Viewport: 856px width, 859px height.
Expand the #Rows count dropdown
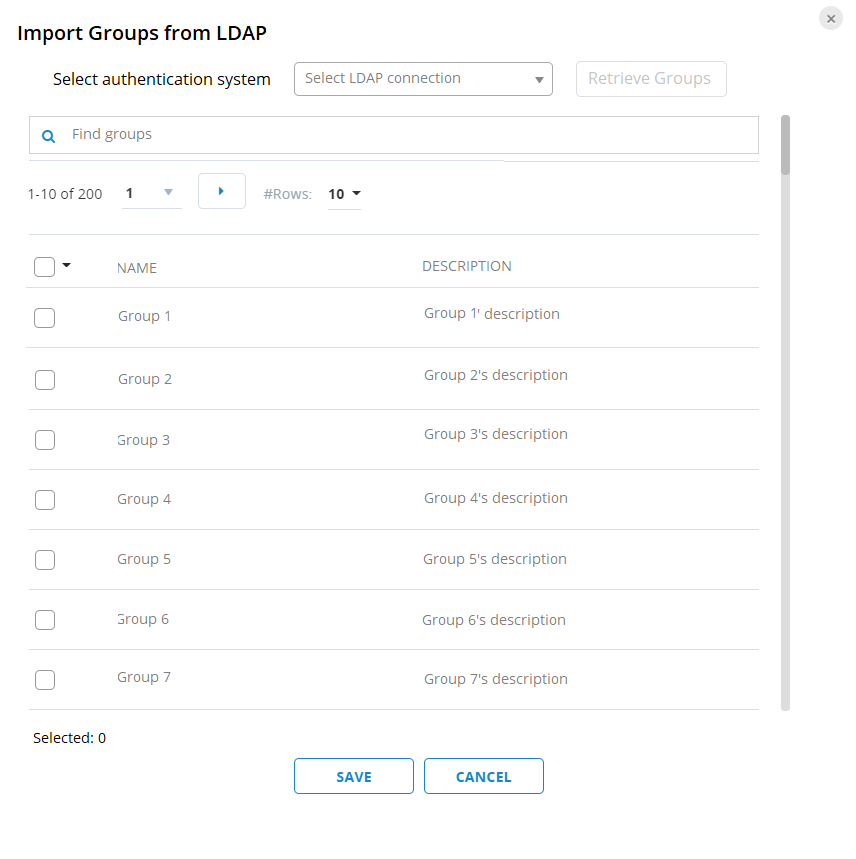tap(344, 194)
